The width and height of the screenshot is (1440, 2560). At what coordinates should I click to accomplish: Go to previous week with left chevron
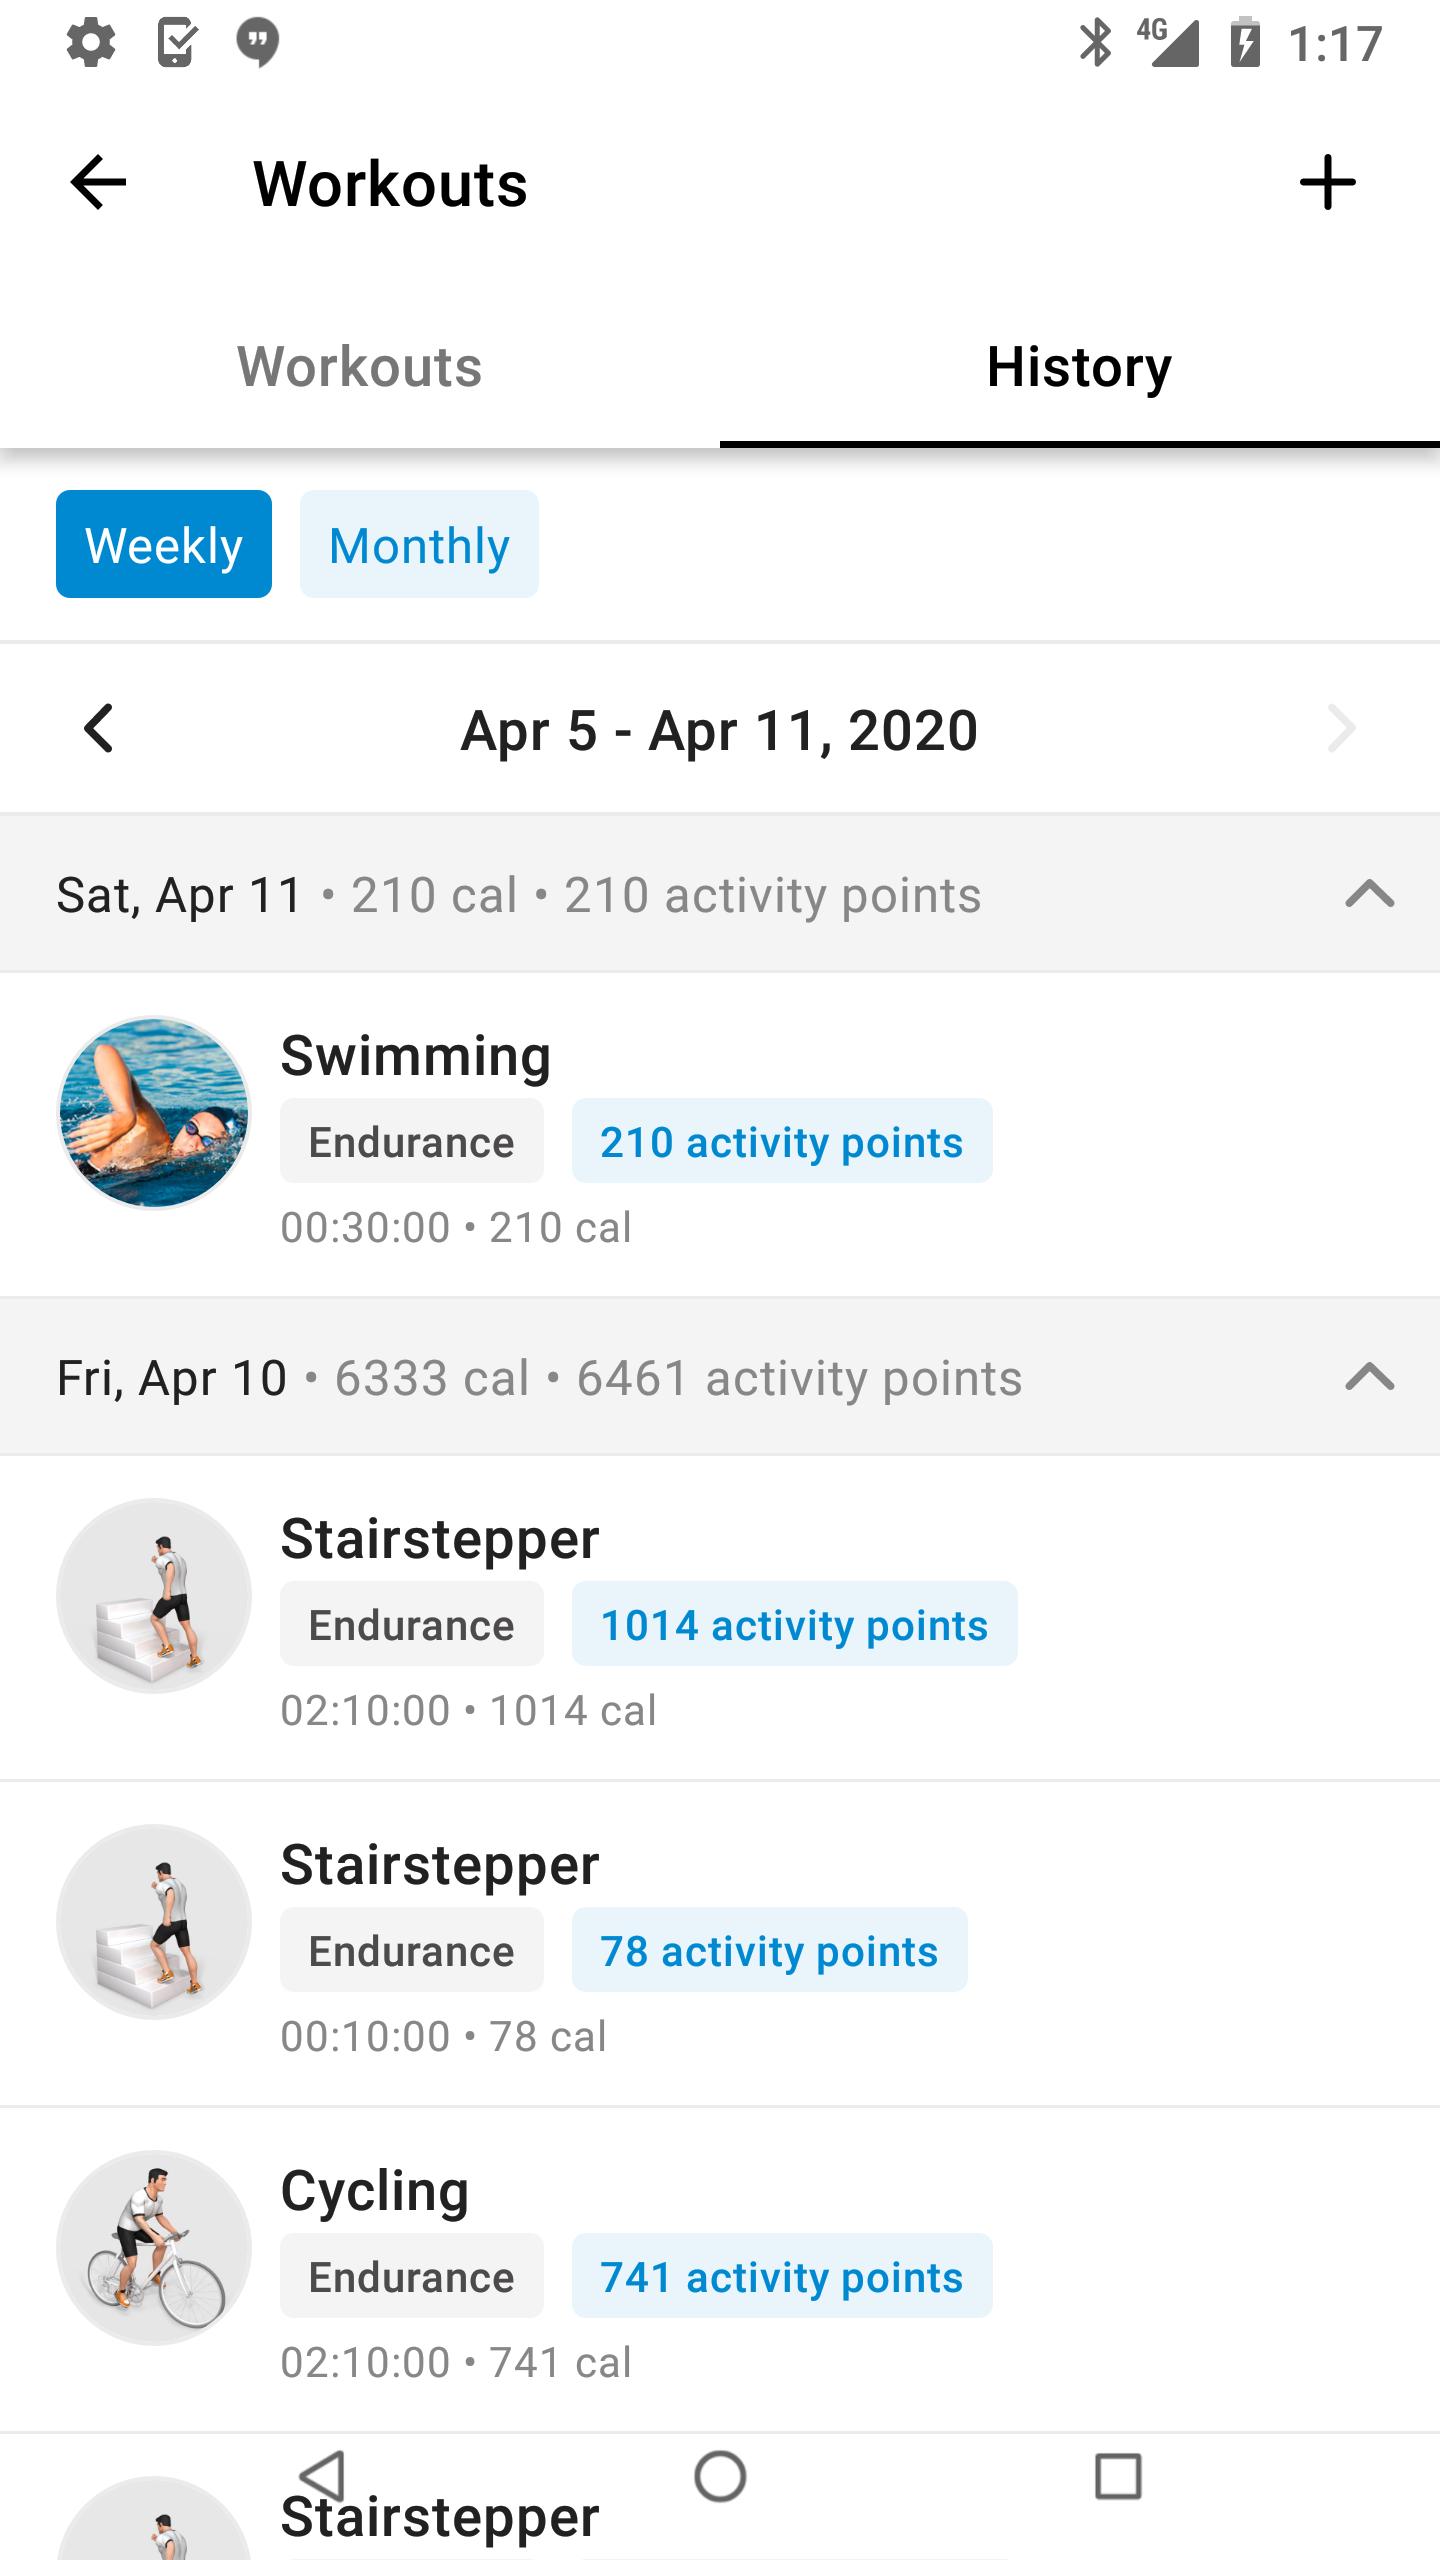tap(98, 728)
